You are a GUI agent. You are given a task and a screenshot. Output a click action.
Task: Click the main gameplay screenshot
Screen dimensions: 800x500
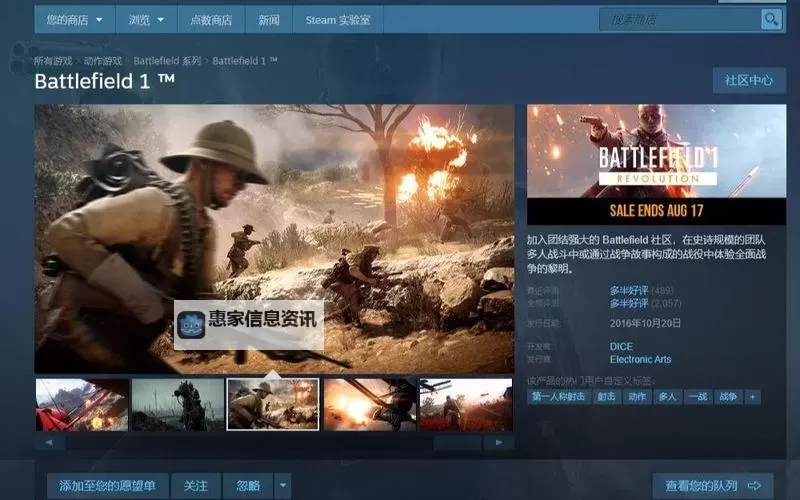(274, 239)
